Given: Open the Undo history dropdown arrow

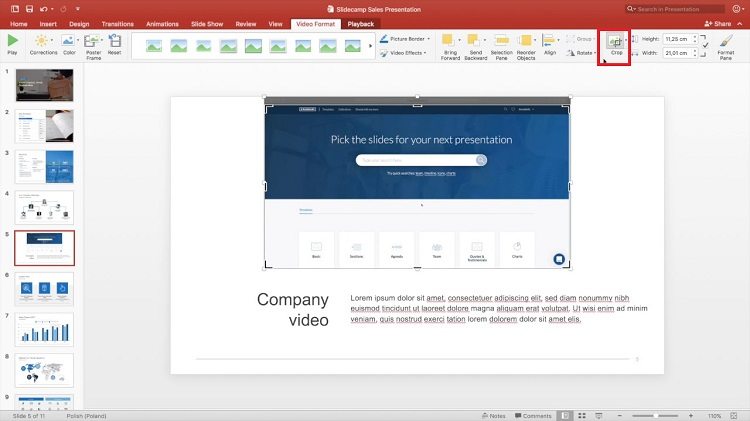Looking at the screenshot, I should point(52,9).
